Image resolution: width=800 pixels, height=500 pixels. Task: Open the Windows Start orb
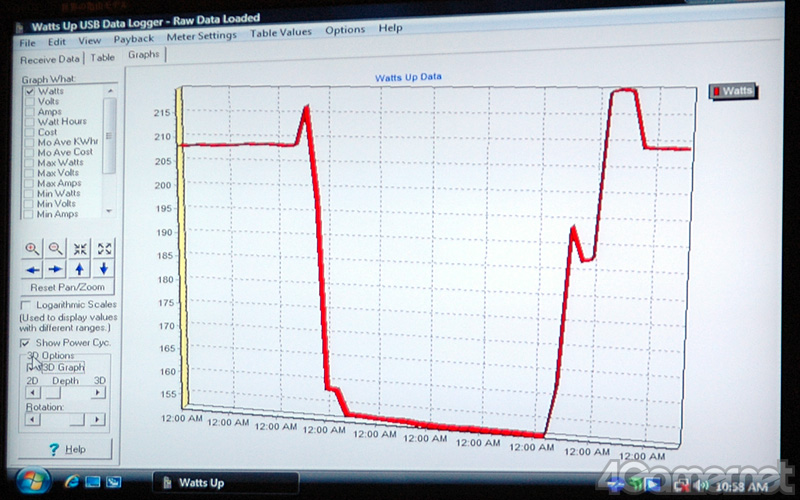click(34, 481)
